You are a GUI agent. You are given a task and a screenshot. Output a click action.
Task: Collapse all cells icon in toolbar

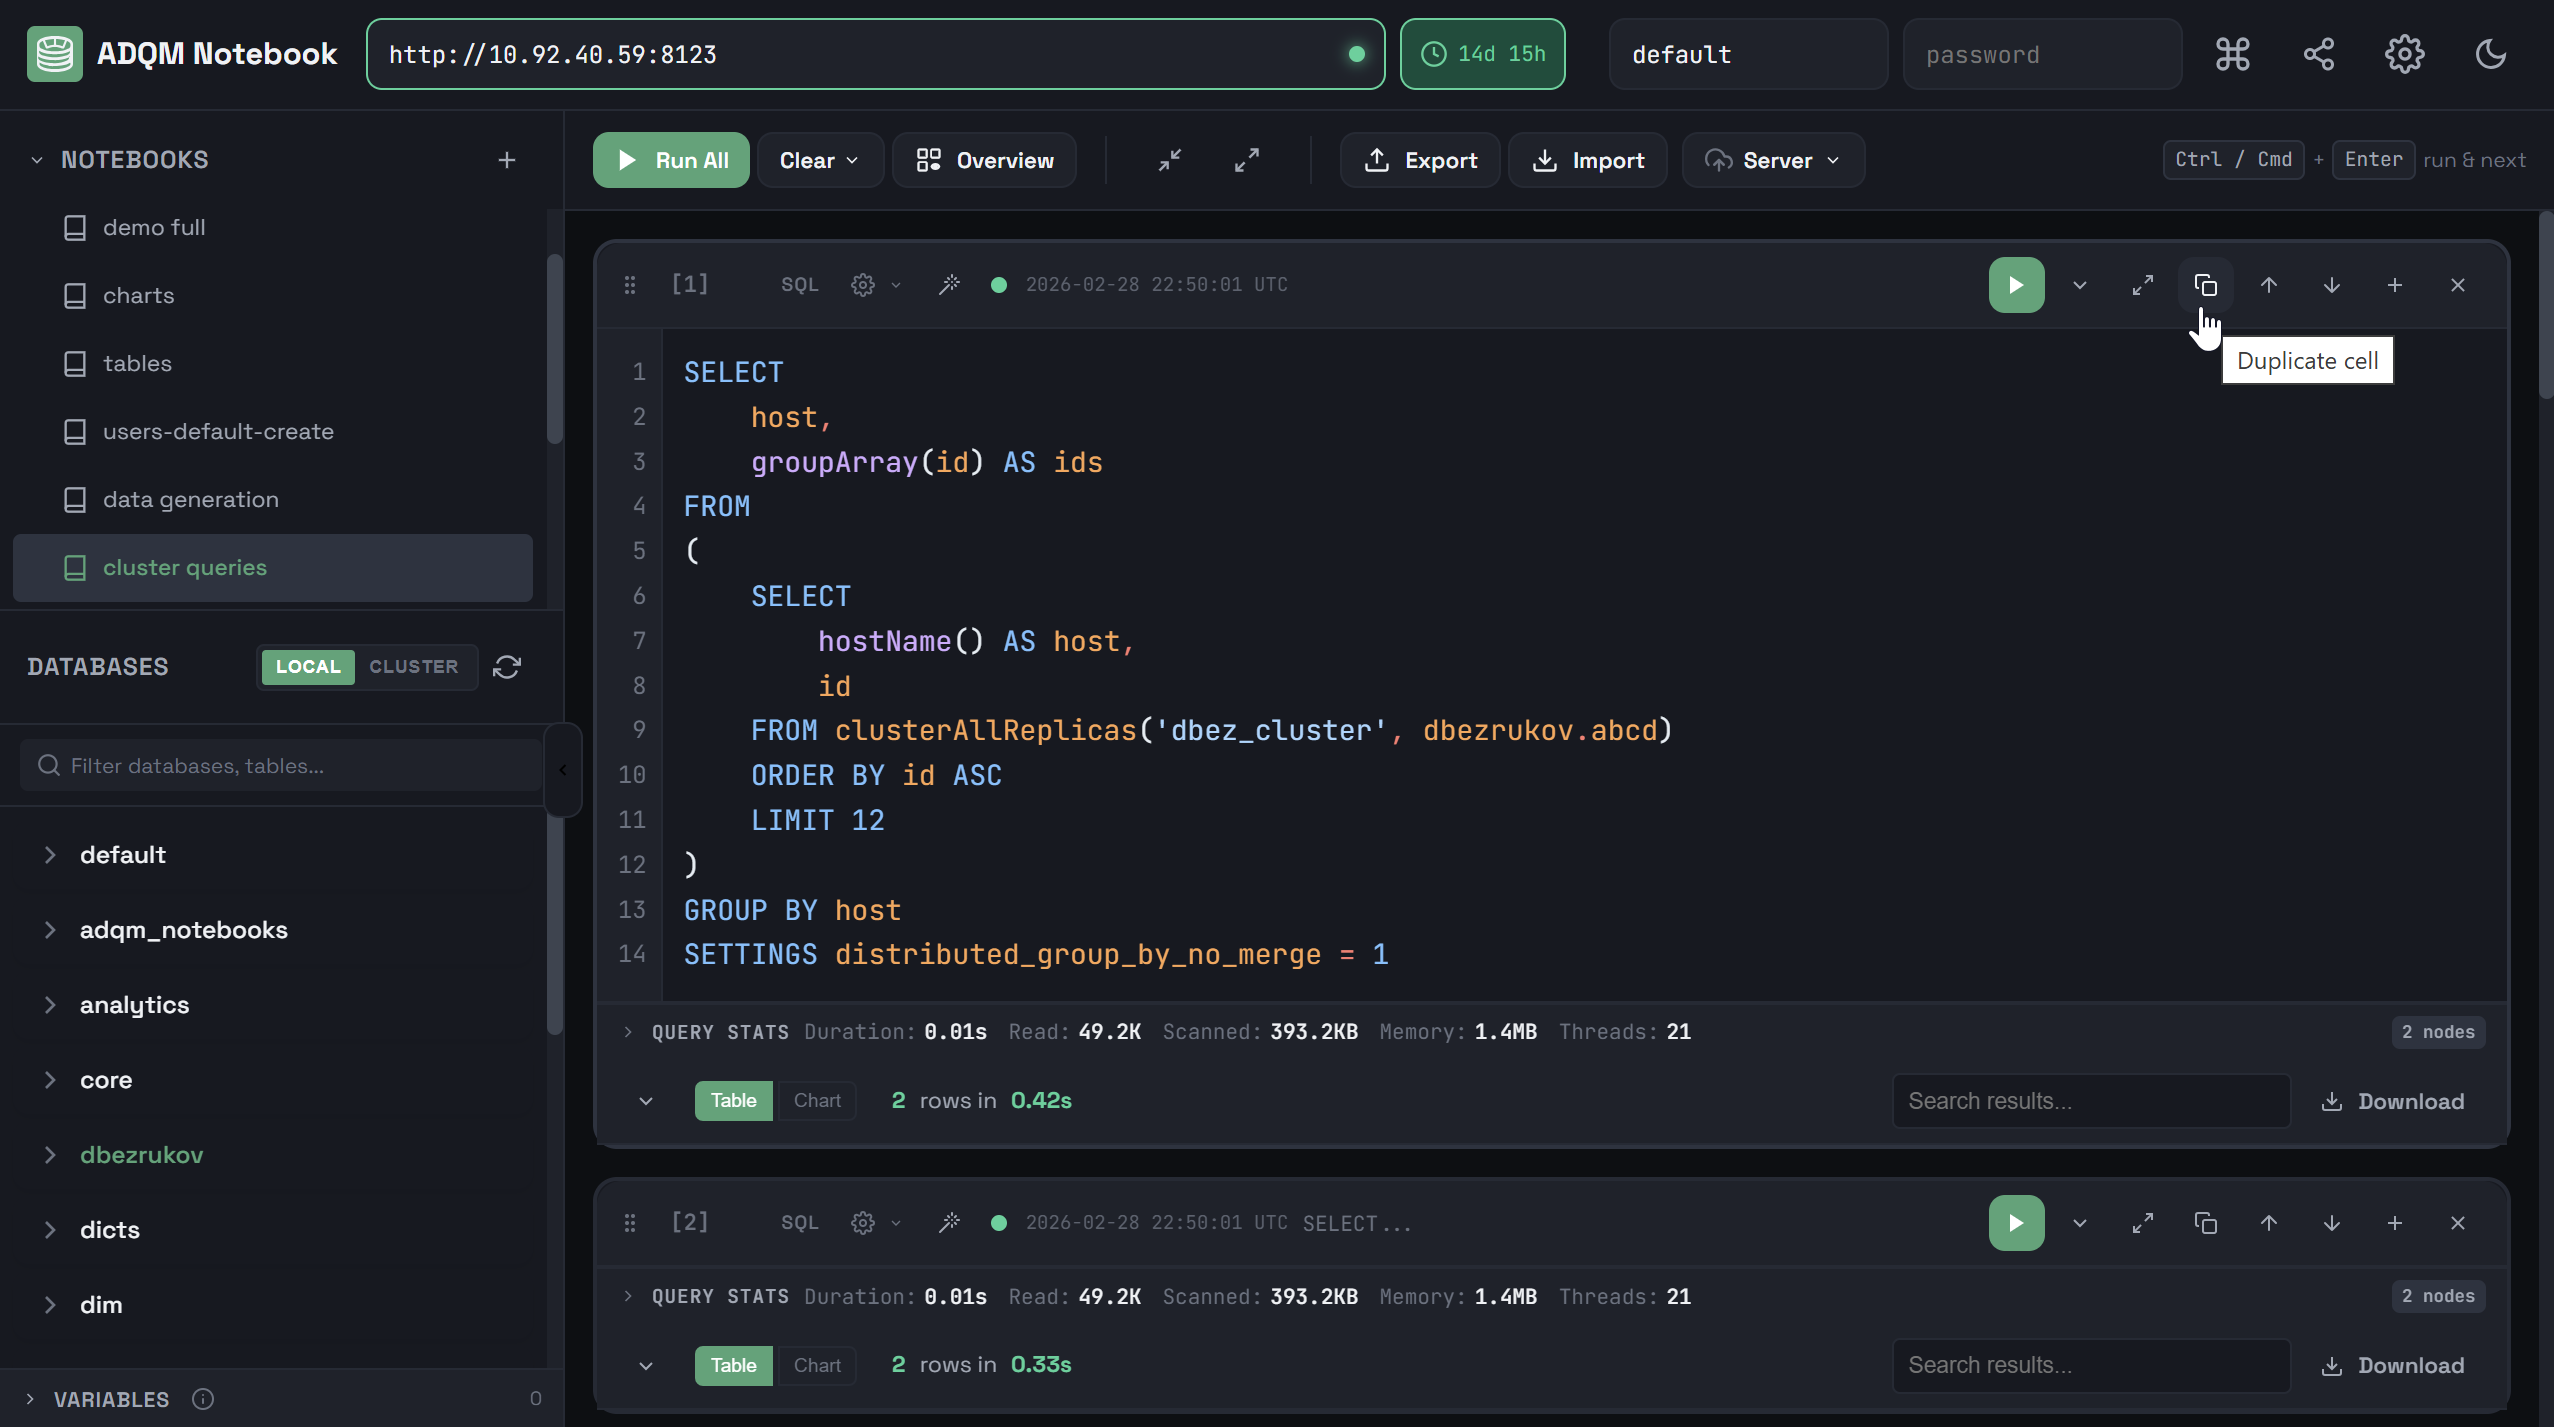pos(1170,160)
